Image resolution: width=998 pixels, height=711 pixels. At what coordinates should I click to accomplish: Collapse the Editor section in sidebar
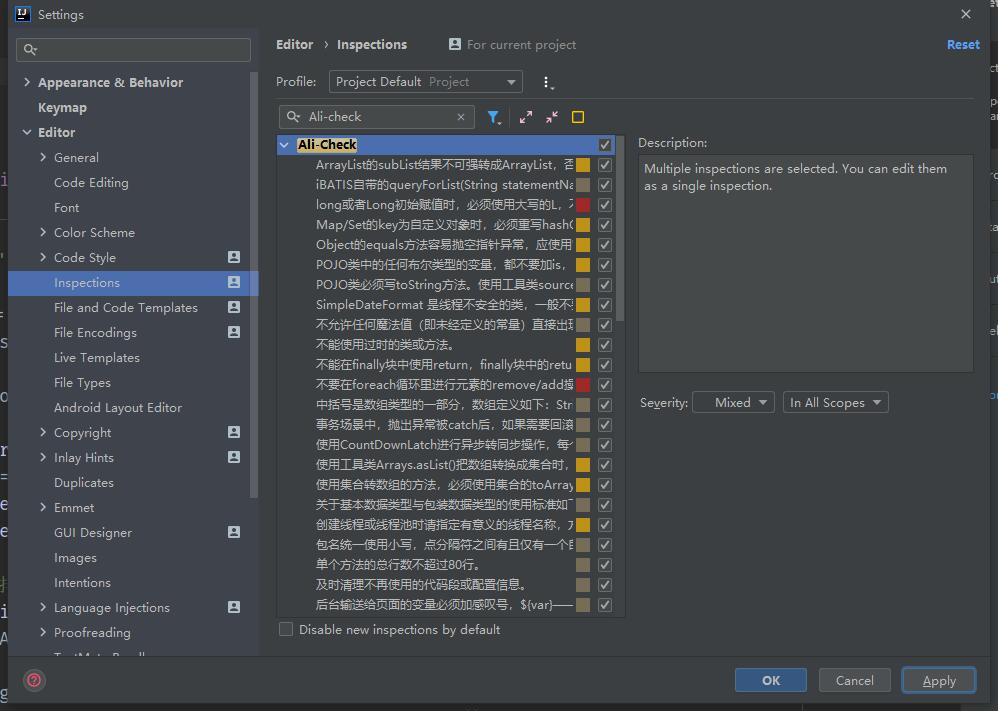click(x=27, y=132)
